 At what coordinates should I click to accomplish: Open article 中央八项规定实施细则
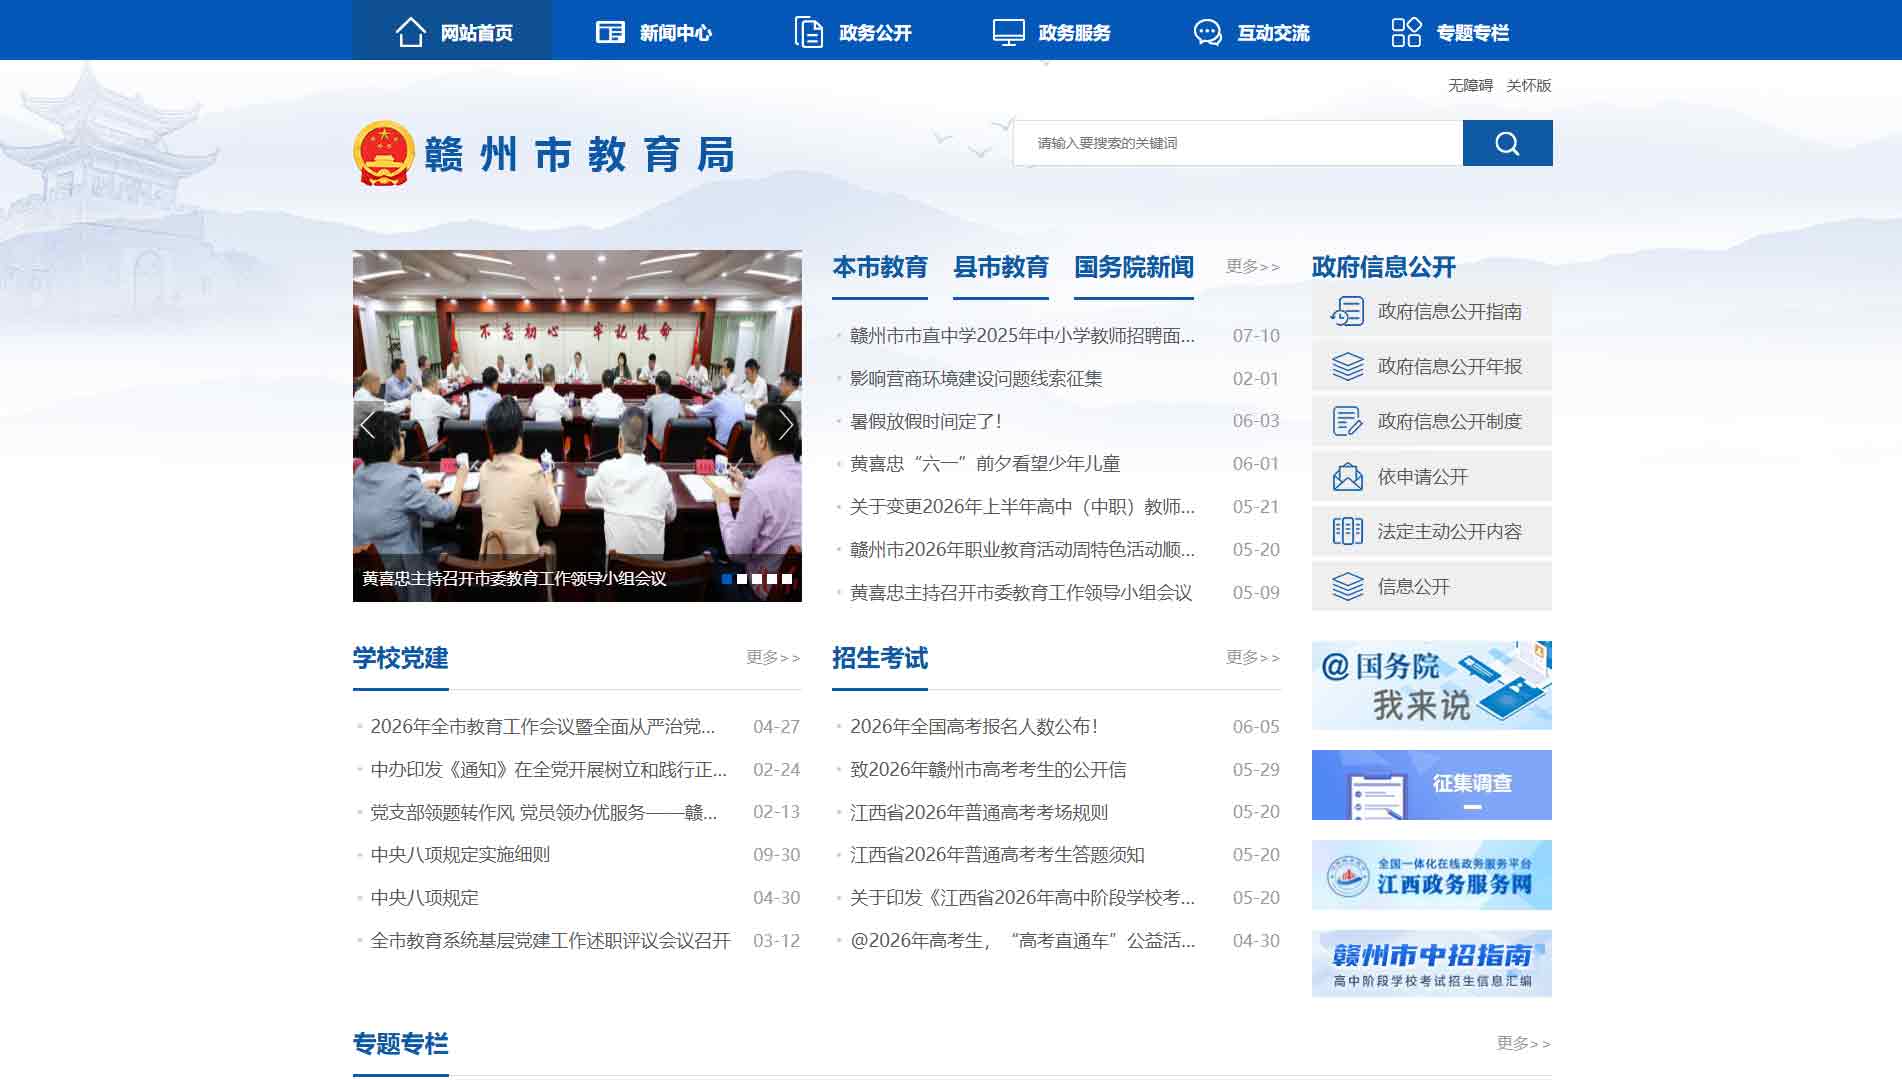[460, 855]
